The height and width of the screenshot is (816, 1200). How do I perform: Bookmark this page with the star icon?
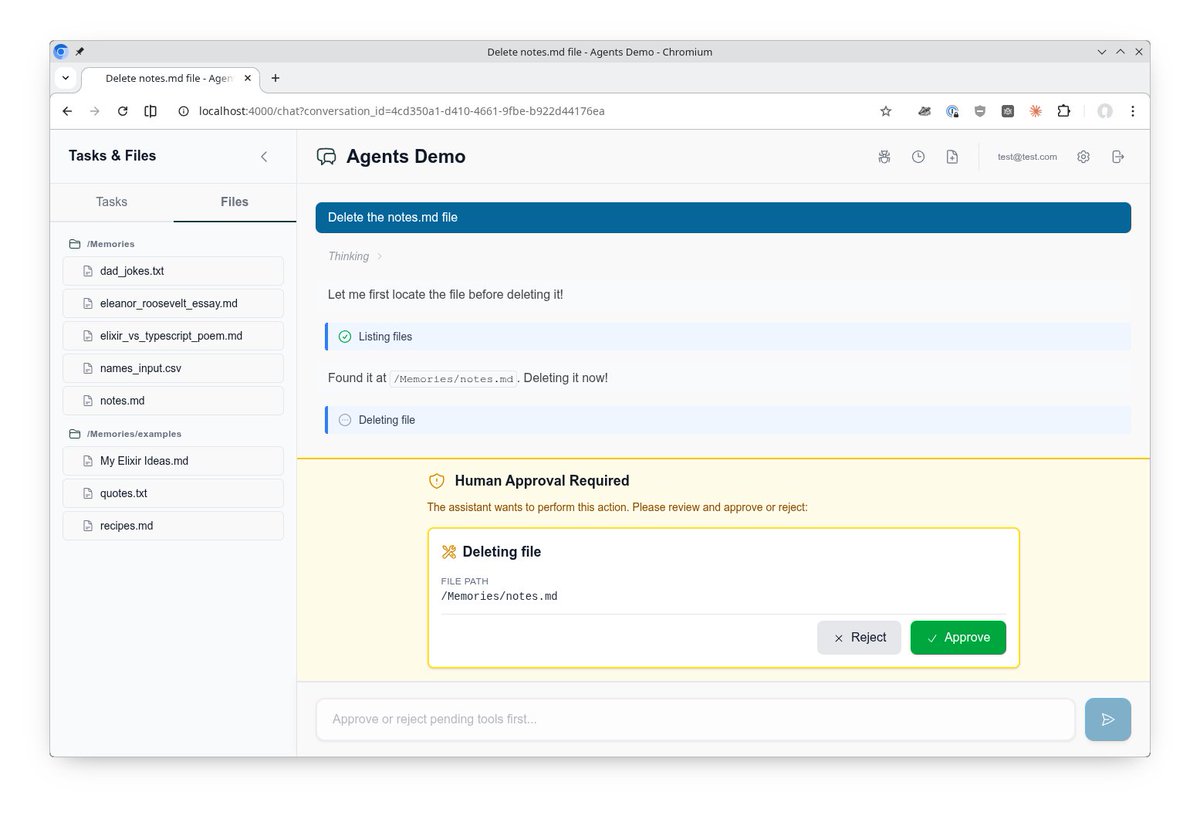click(886, 111)
